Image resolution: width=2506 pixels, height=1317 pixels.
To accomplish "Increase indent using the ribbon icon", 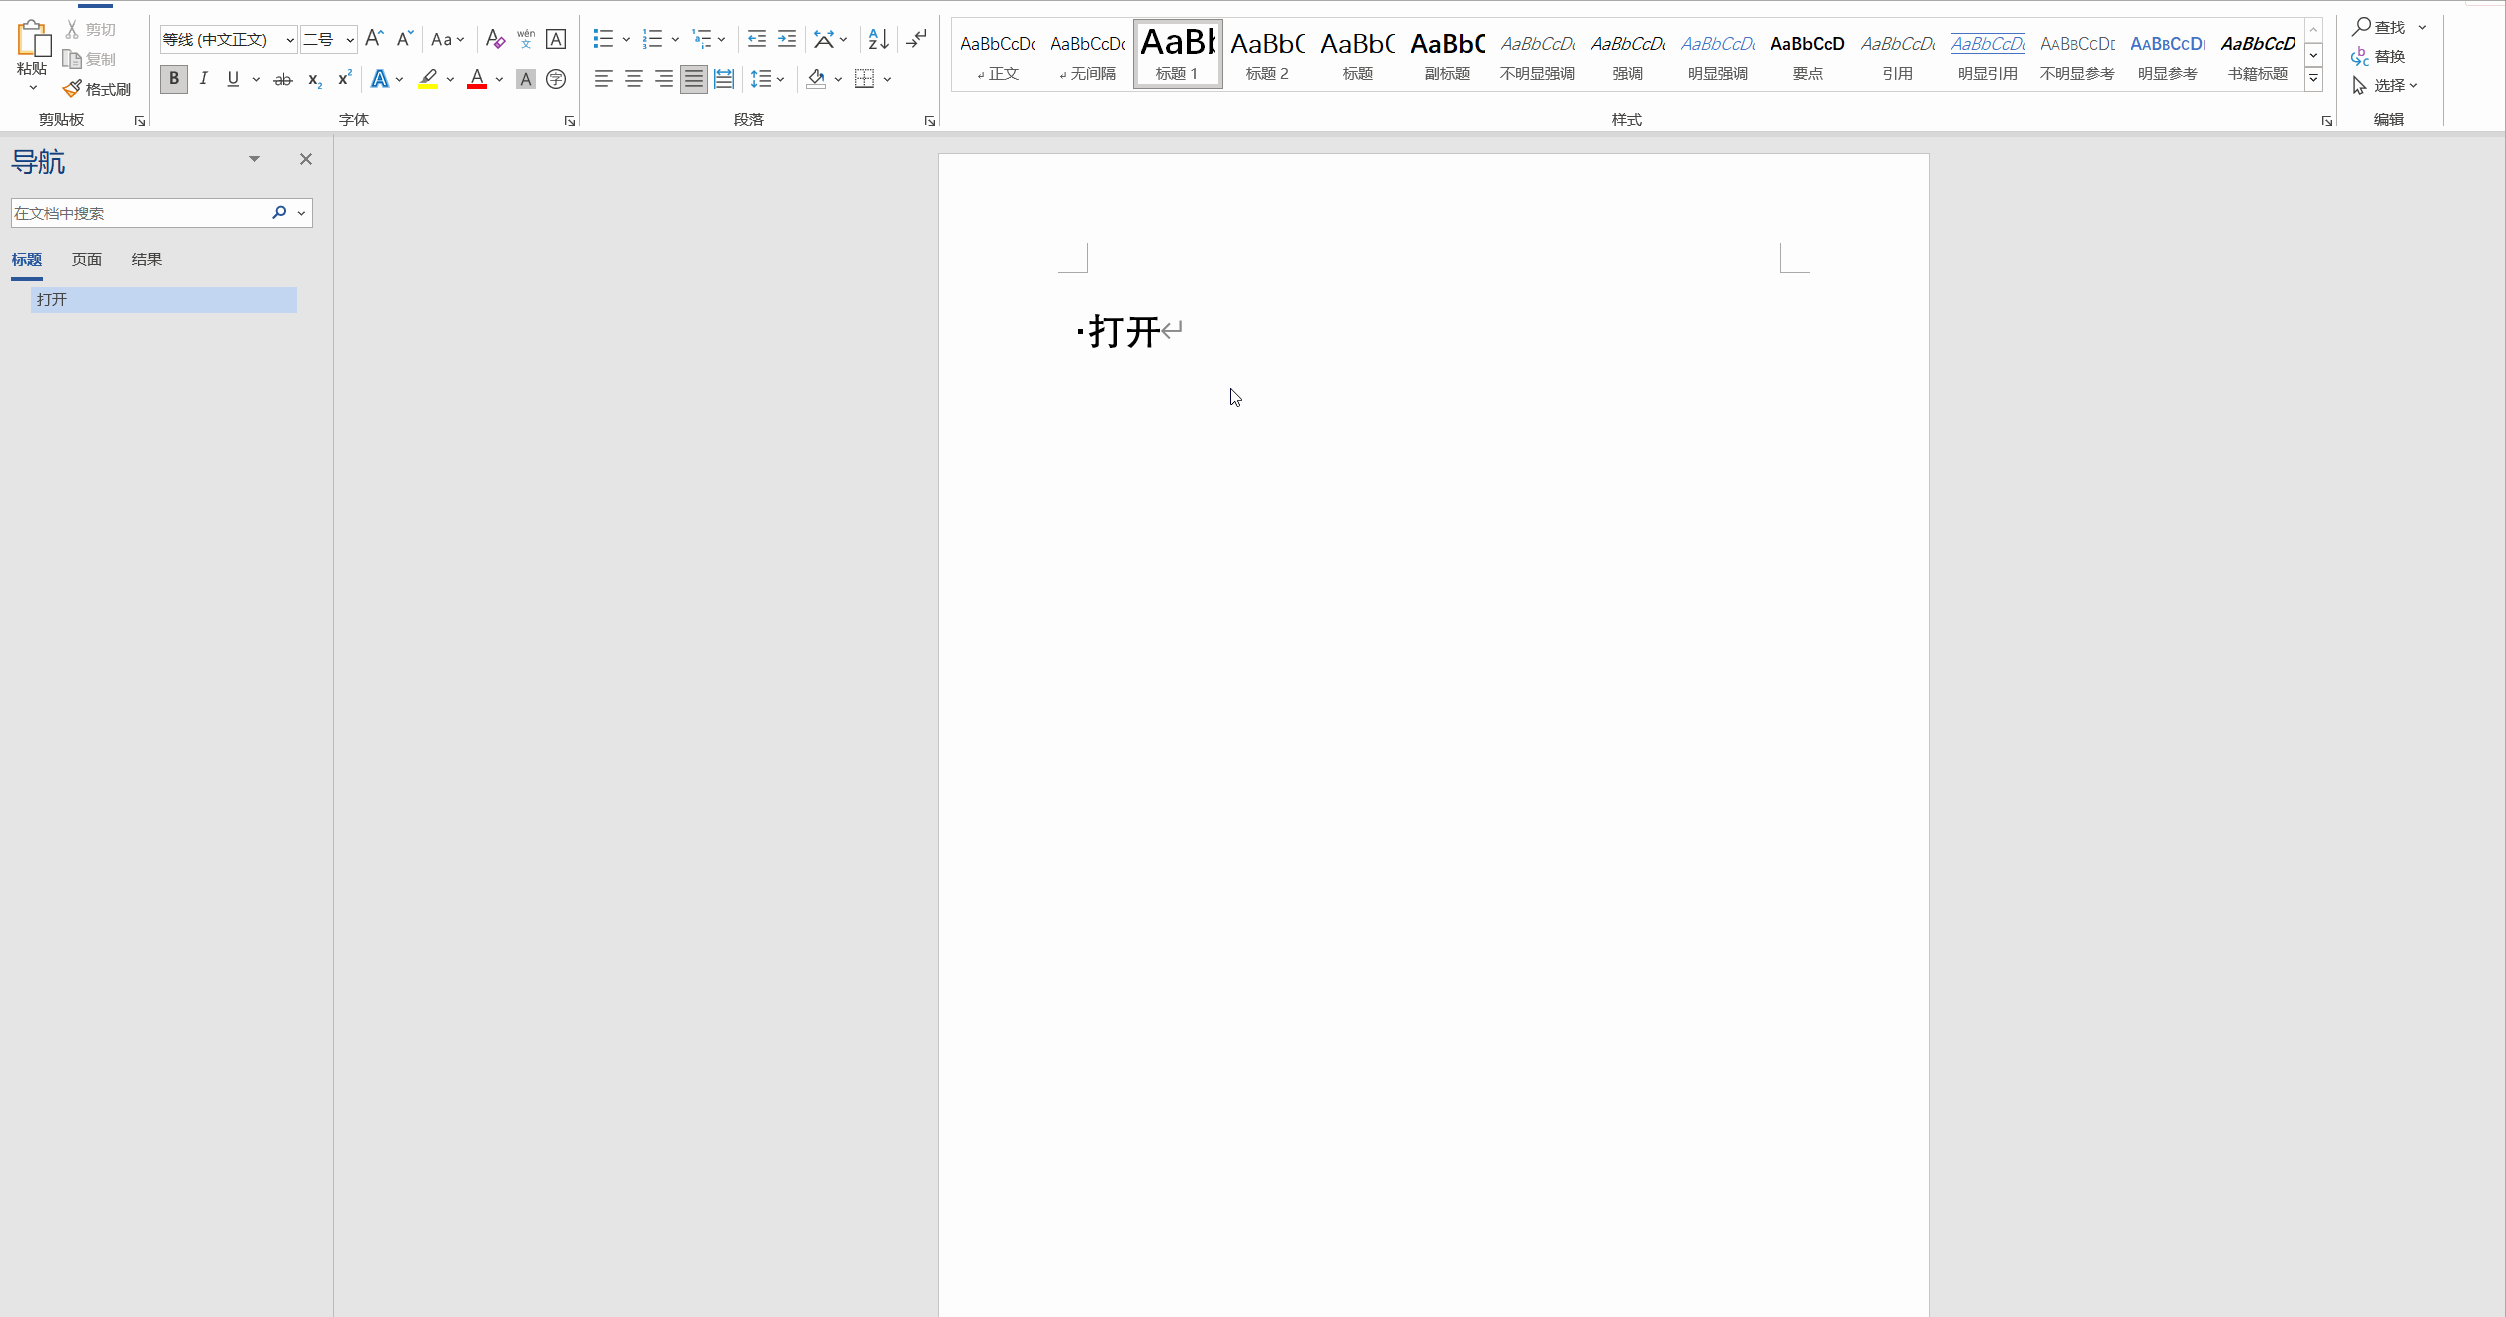I will [x=787, y=39].
